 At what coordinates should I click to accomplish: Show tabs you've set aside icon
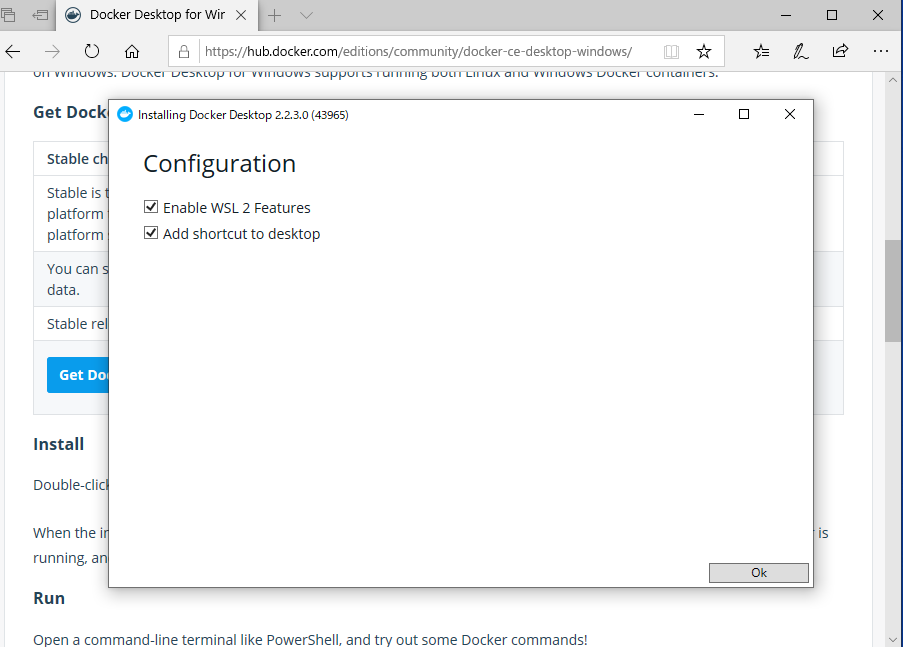click(8, 15)
